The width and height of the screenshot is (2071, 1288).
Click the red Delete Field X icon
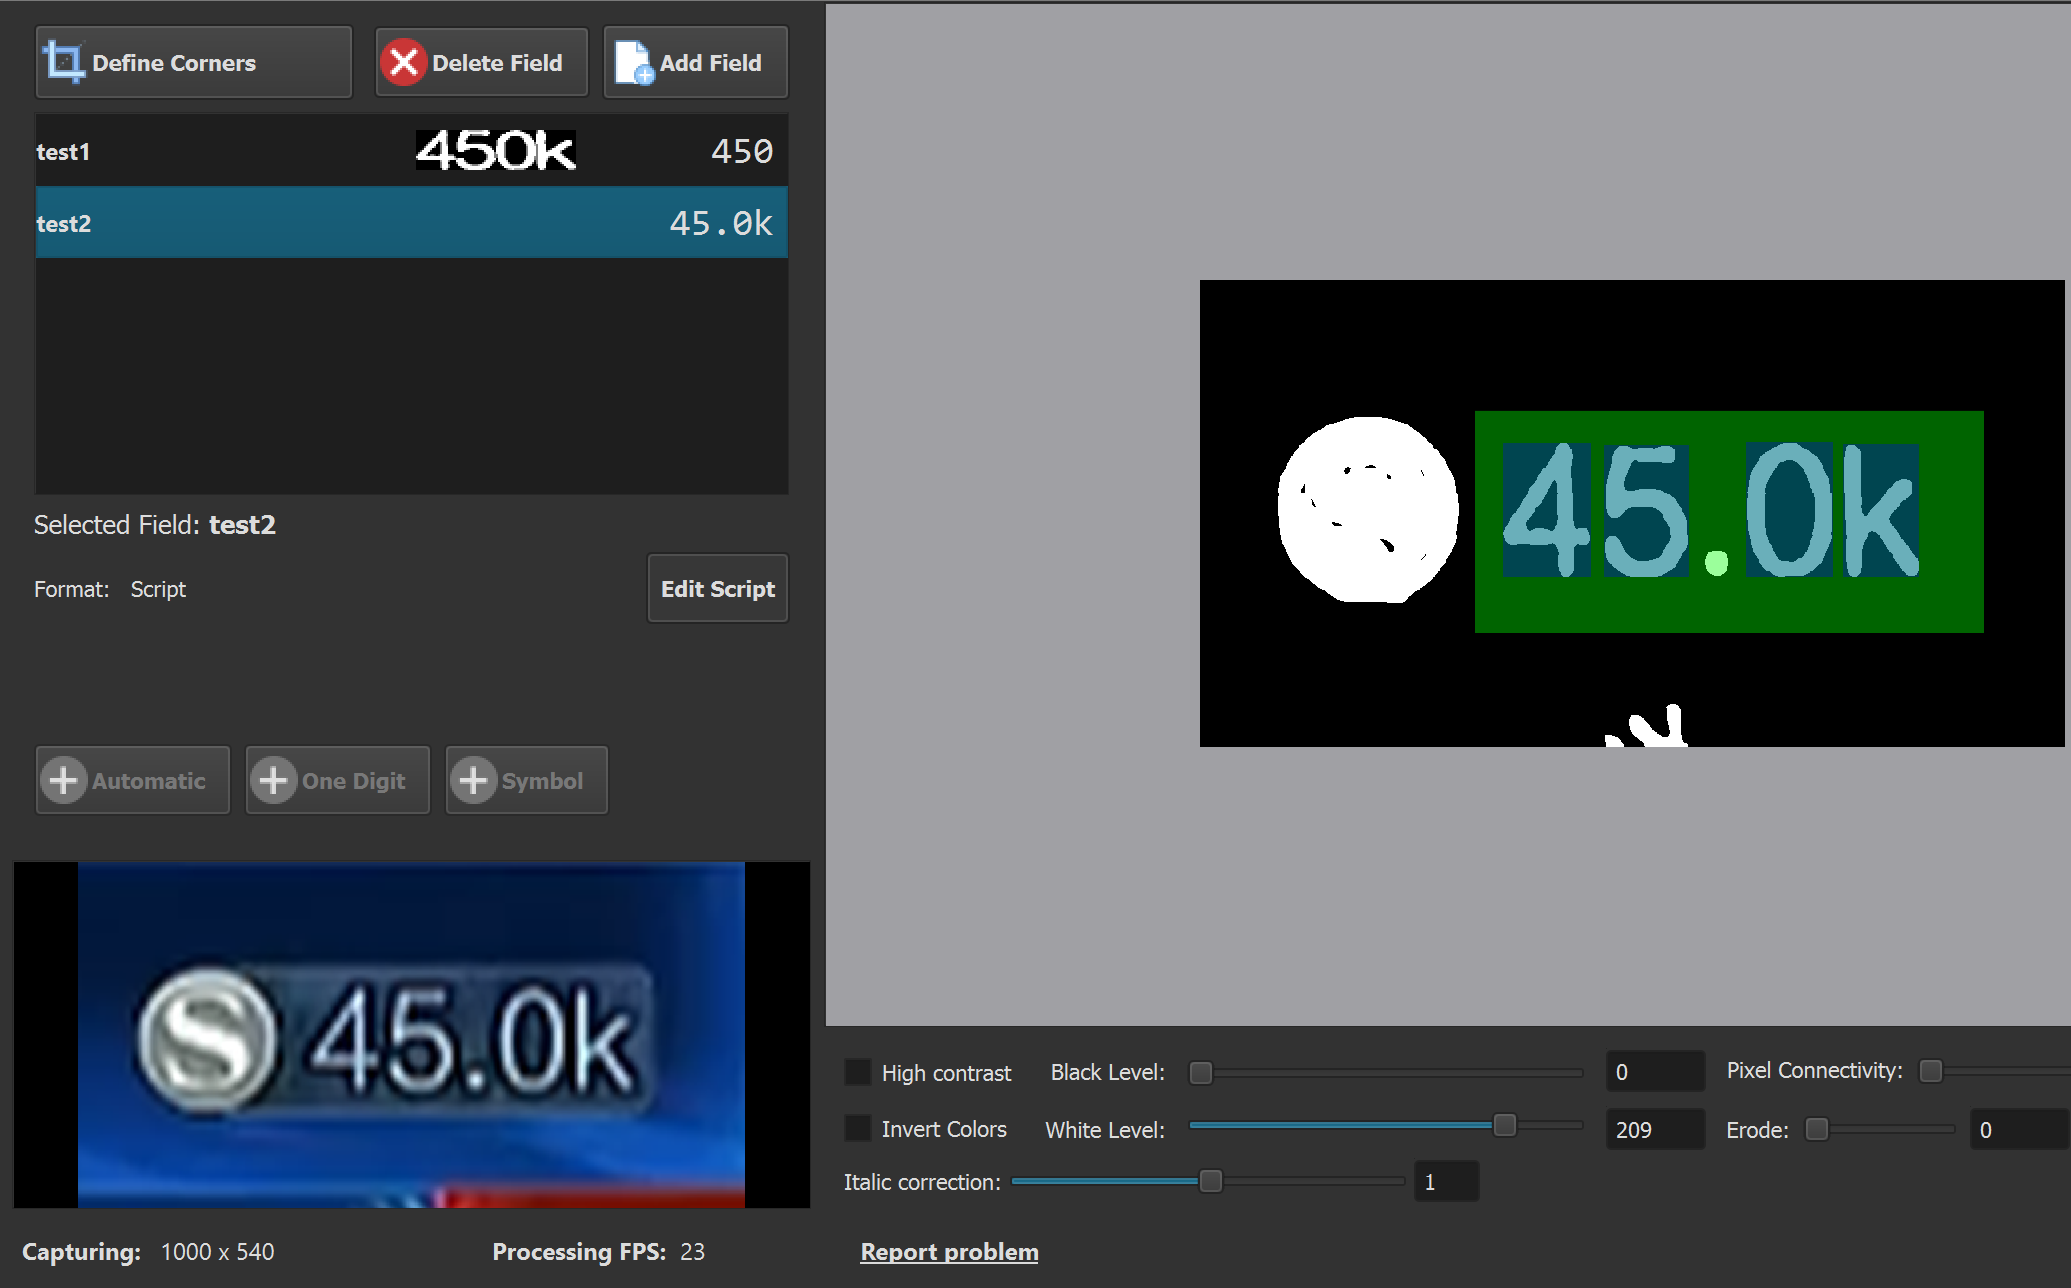[403, 62]
